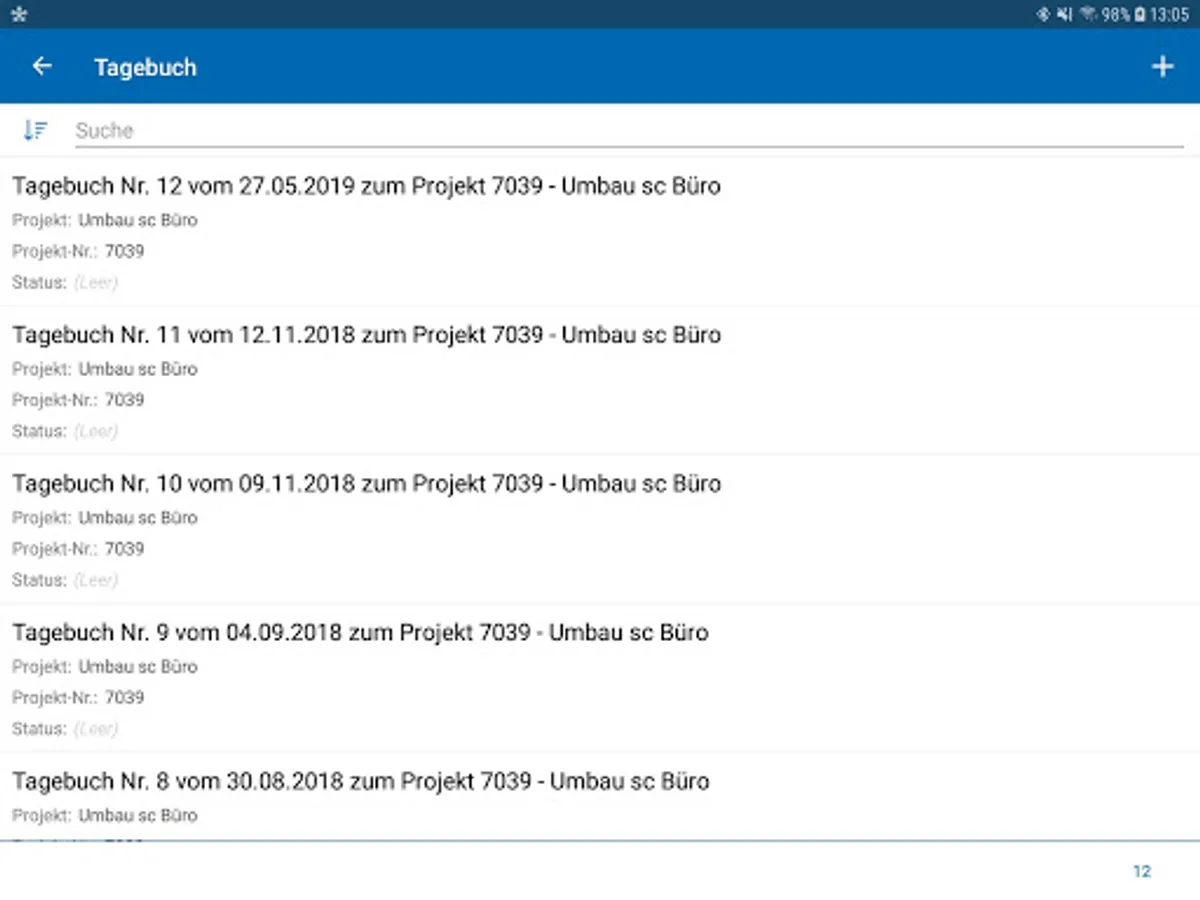Screen dimensions: 1200x900
Task: Tap the Tagebuch header title
Action: (x=145, y=68)
